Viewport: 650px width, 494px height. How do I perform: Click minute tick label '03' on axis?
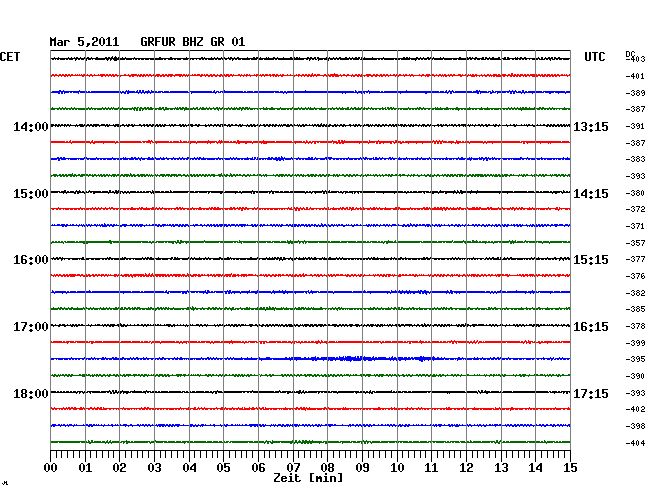(154, 467)
